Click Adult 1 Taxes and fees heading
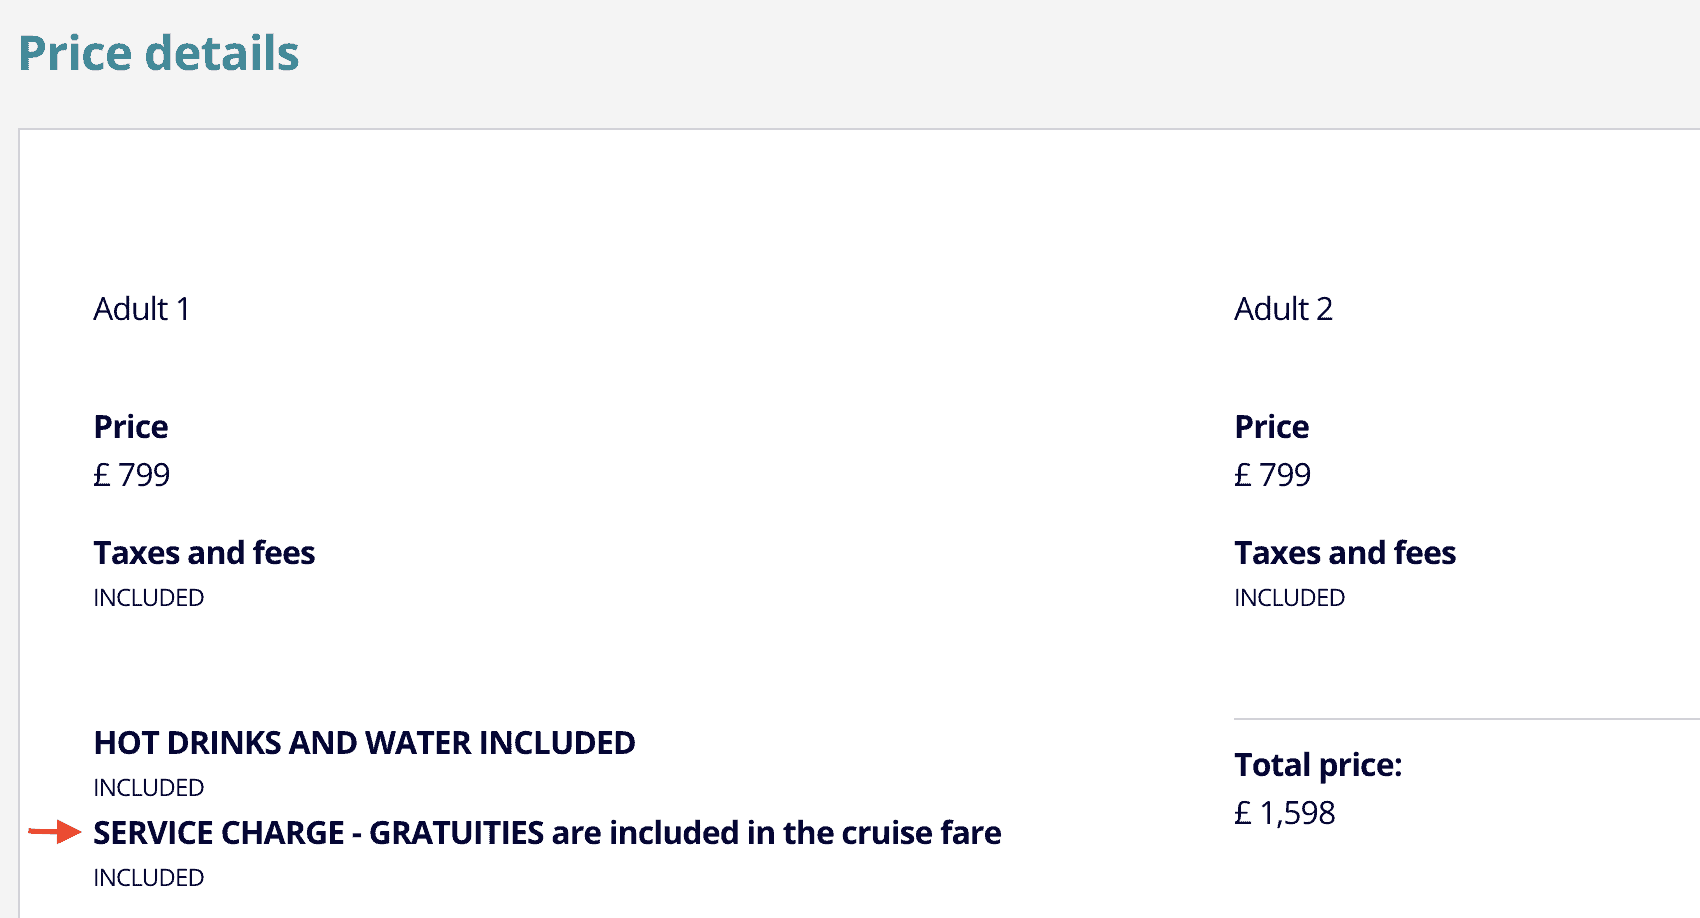Image resolution: width=1700 pixels, height=918 pixels. [x=204, y=553]
